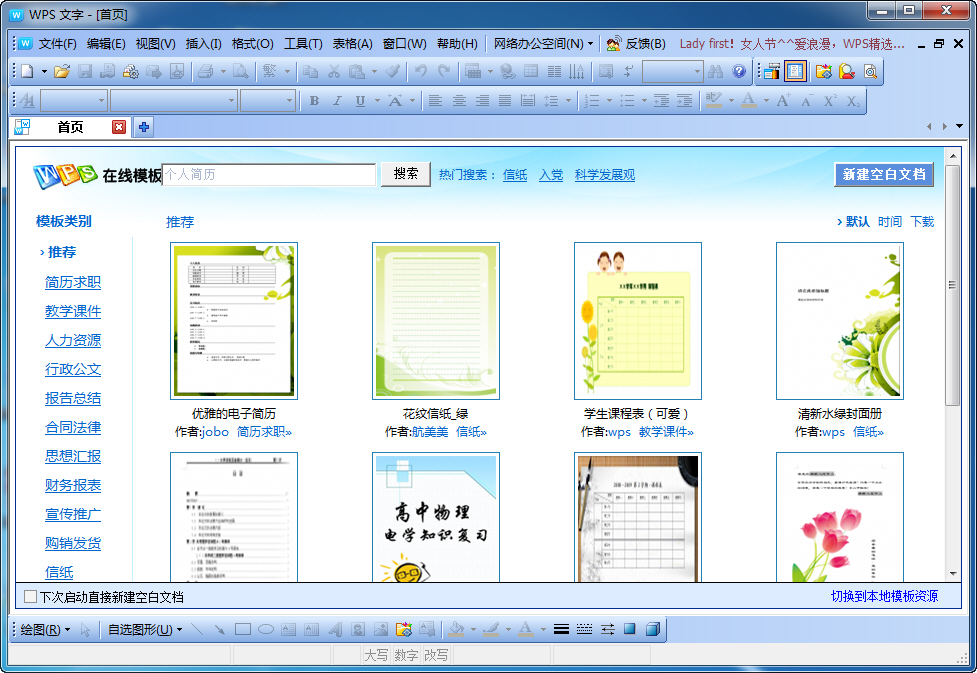Open the style dropdown box
Viewport: 977px width, 673px height.
coord(74,100)
